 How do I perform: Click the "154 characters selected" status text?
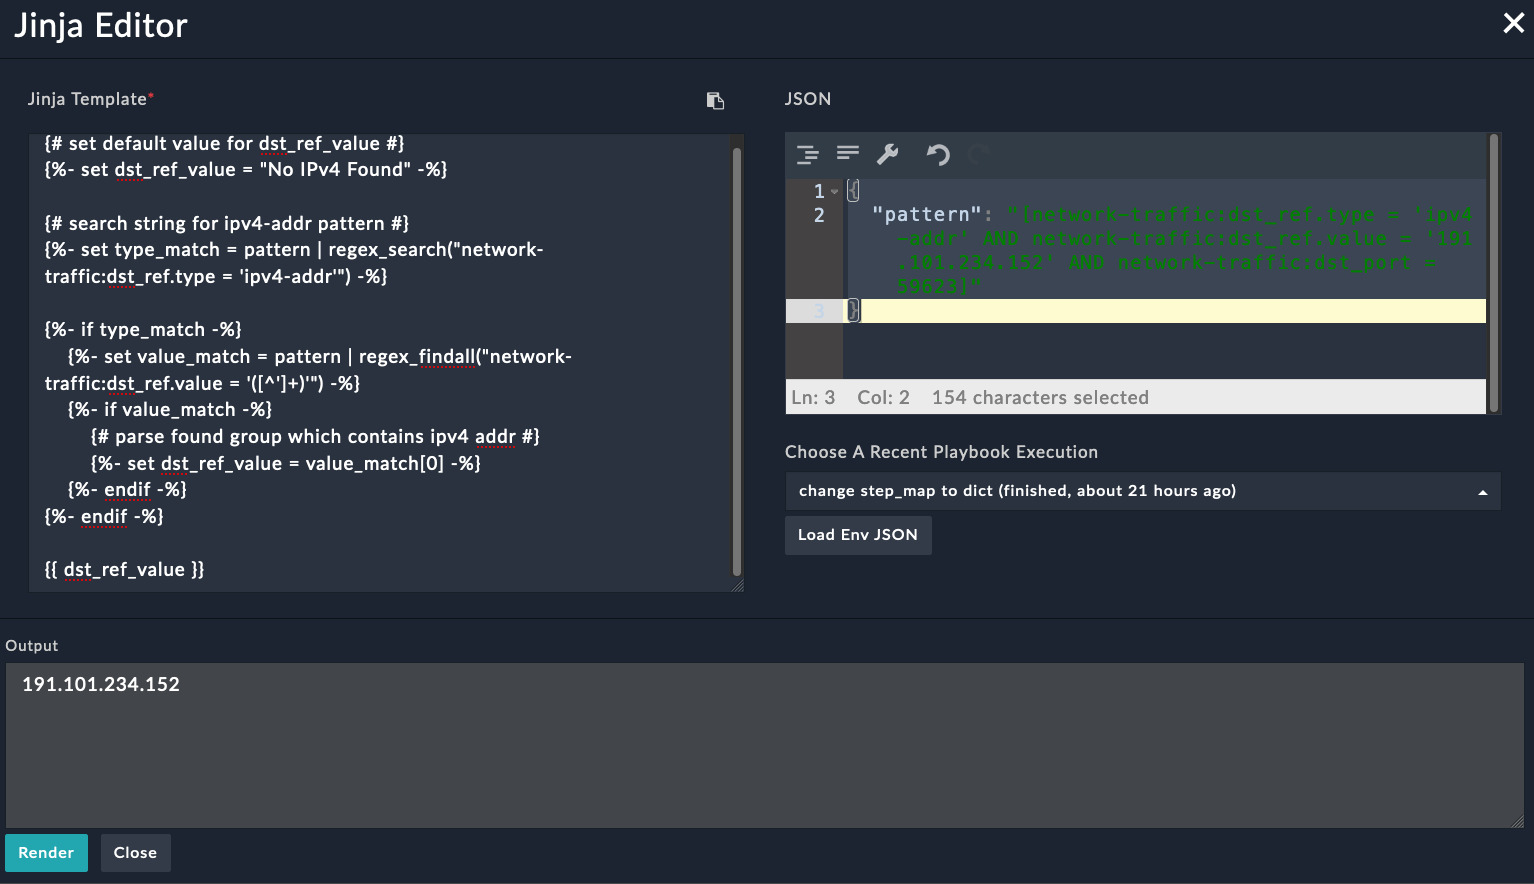pos(1040,398)
